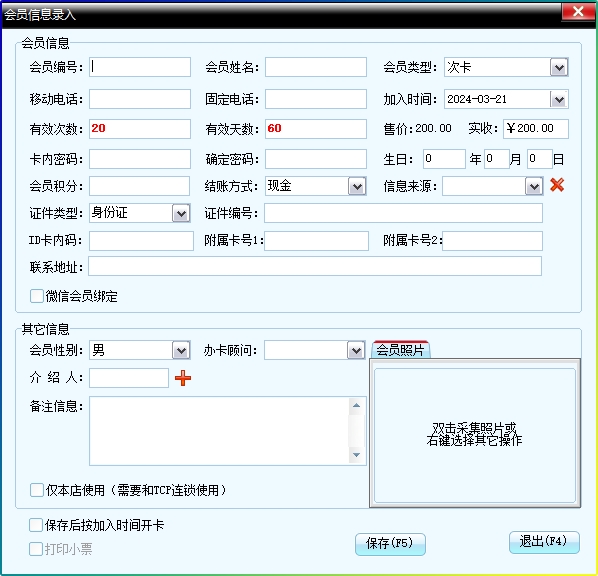Screen dimensions: 598x576
Task: Click the member photo capture area
Action: point(474,434)
